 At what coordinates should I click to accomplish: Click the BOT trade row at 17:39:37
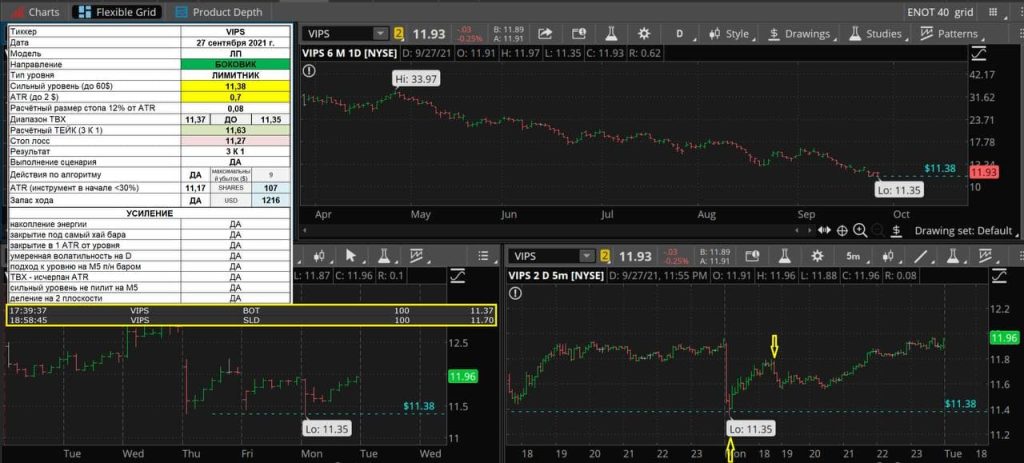pos(251,311)
